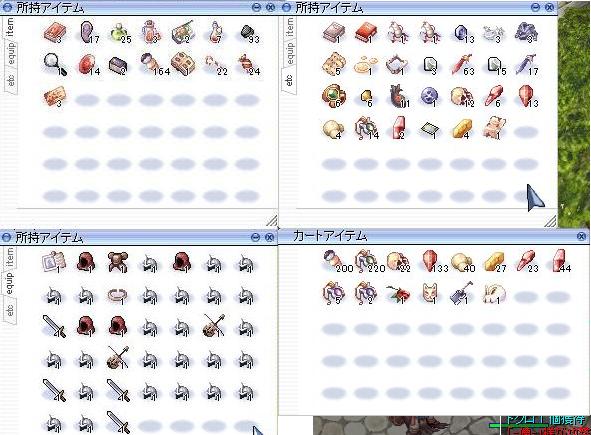Click resize grip of top-right inventory window
Viewport: 591px width, 435px height.
click(x=550, y=221)
